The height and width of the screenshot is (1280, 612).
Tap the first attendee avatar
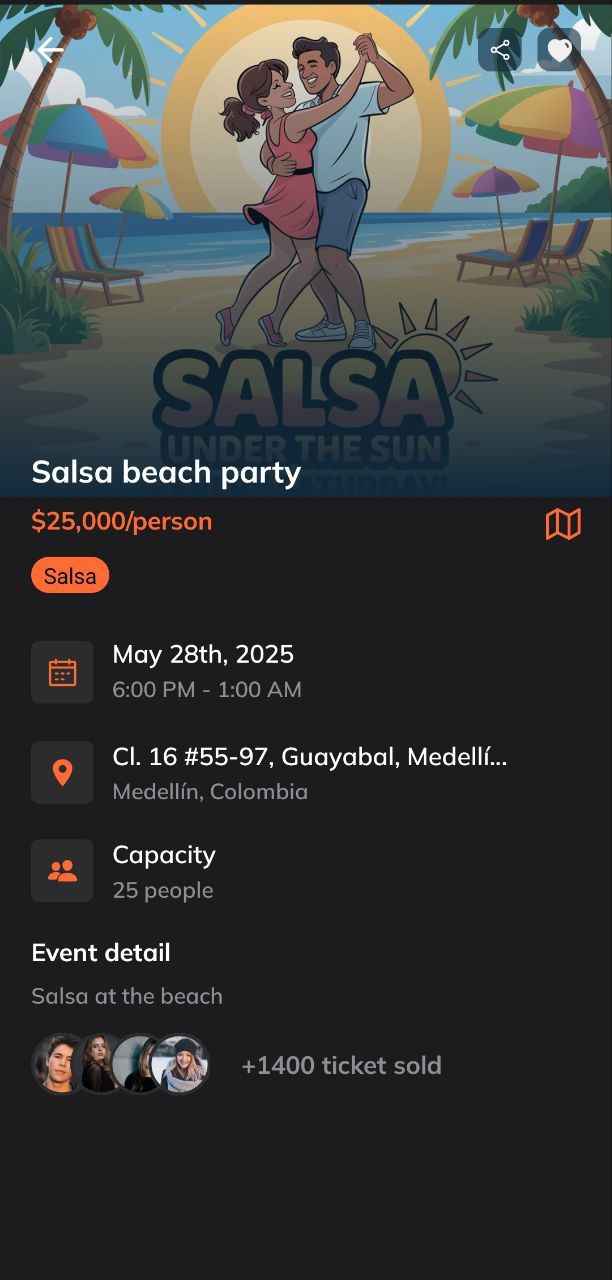click(x=58, y=1063)
